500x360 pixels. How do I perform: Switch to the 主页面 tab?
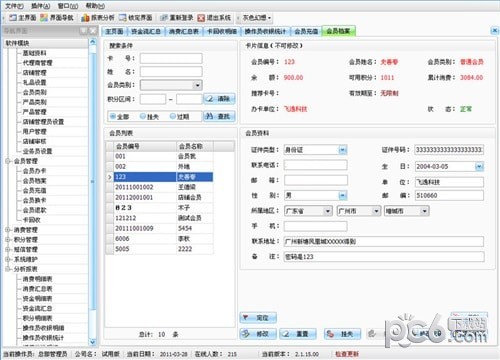point(114,31)
